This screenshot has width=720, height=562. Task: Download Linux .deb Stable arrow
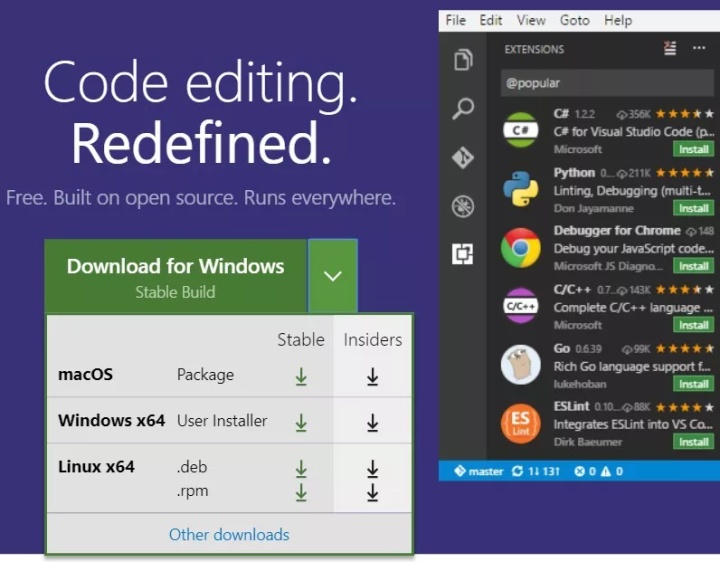[301, 469]
